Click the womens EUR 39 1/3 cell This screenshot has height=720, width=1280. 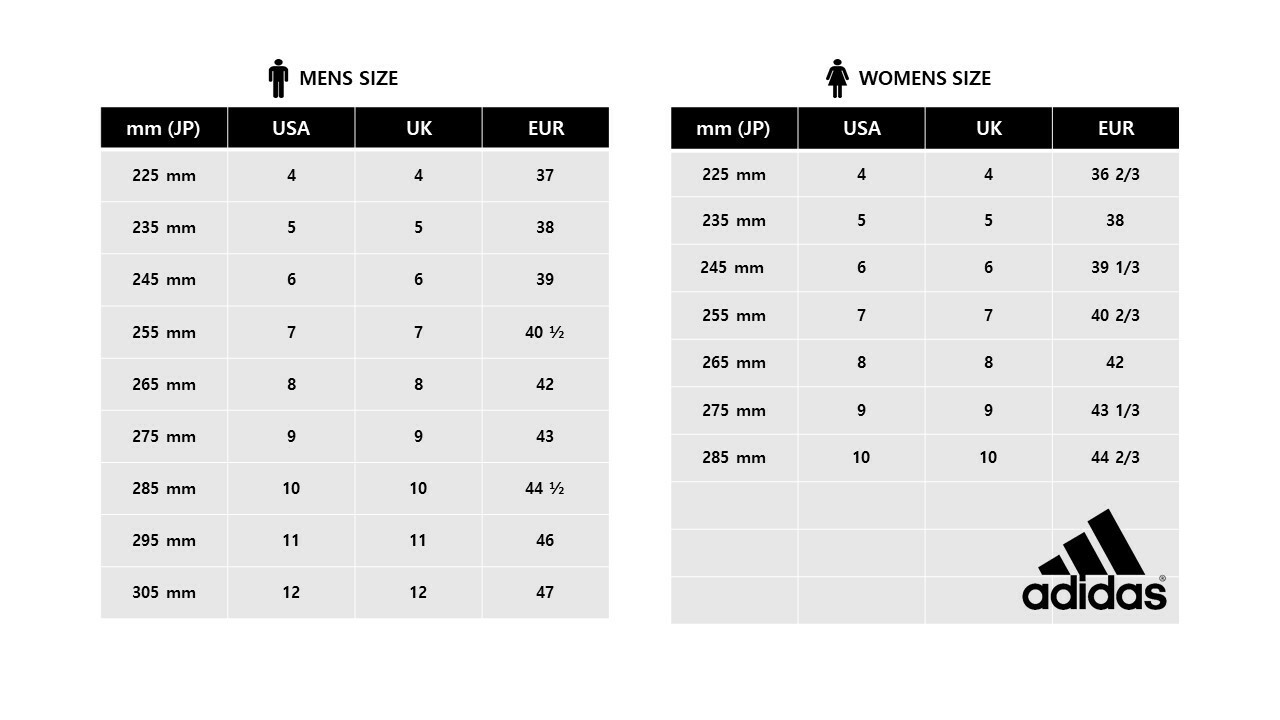click(1115, 267)
